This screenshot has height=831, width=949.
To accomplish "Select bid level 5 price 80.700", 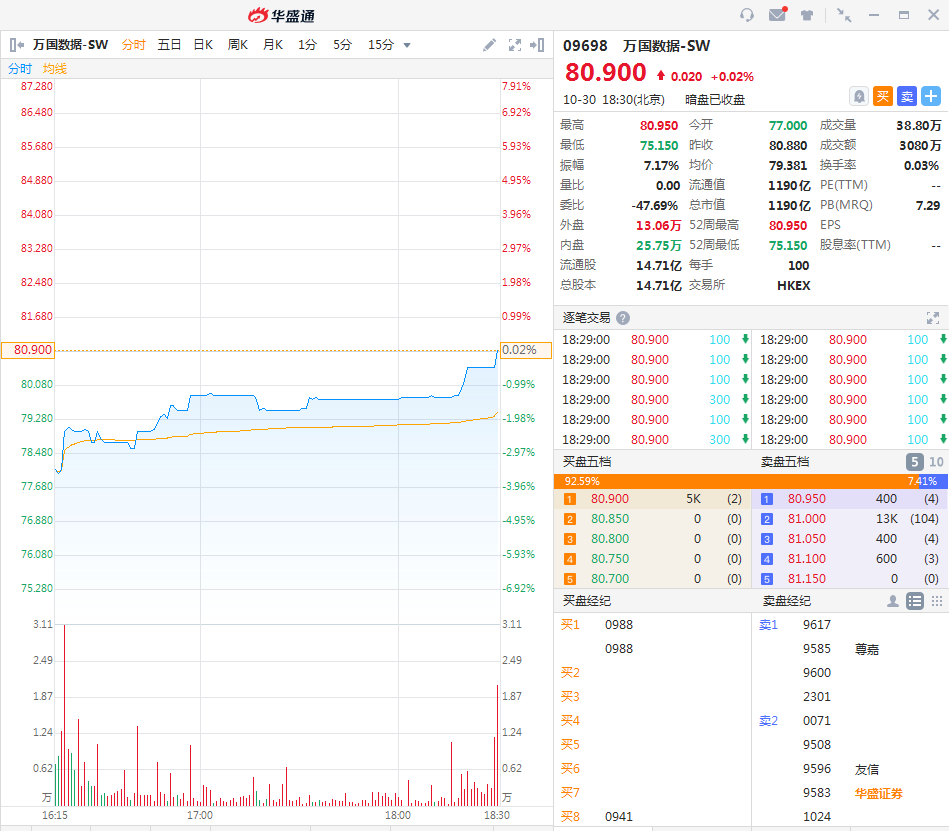I will pos(610,579).
